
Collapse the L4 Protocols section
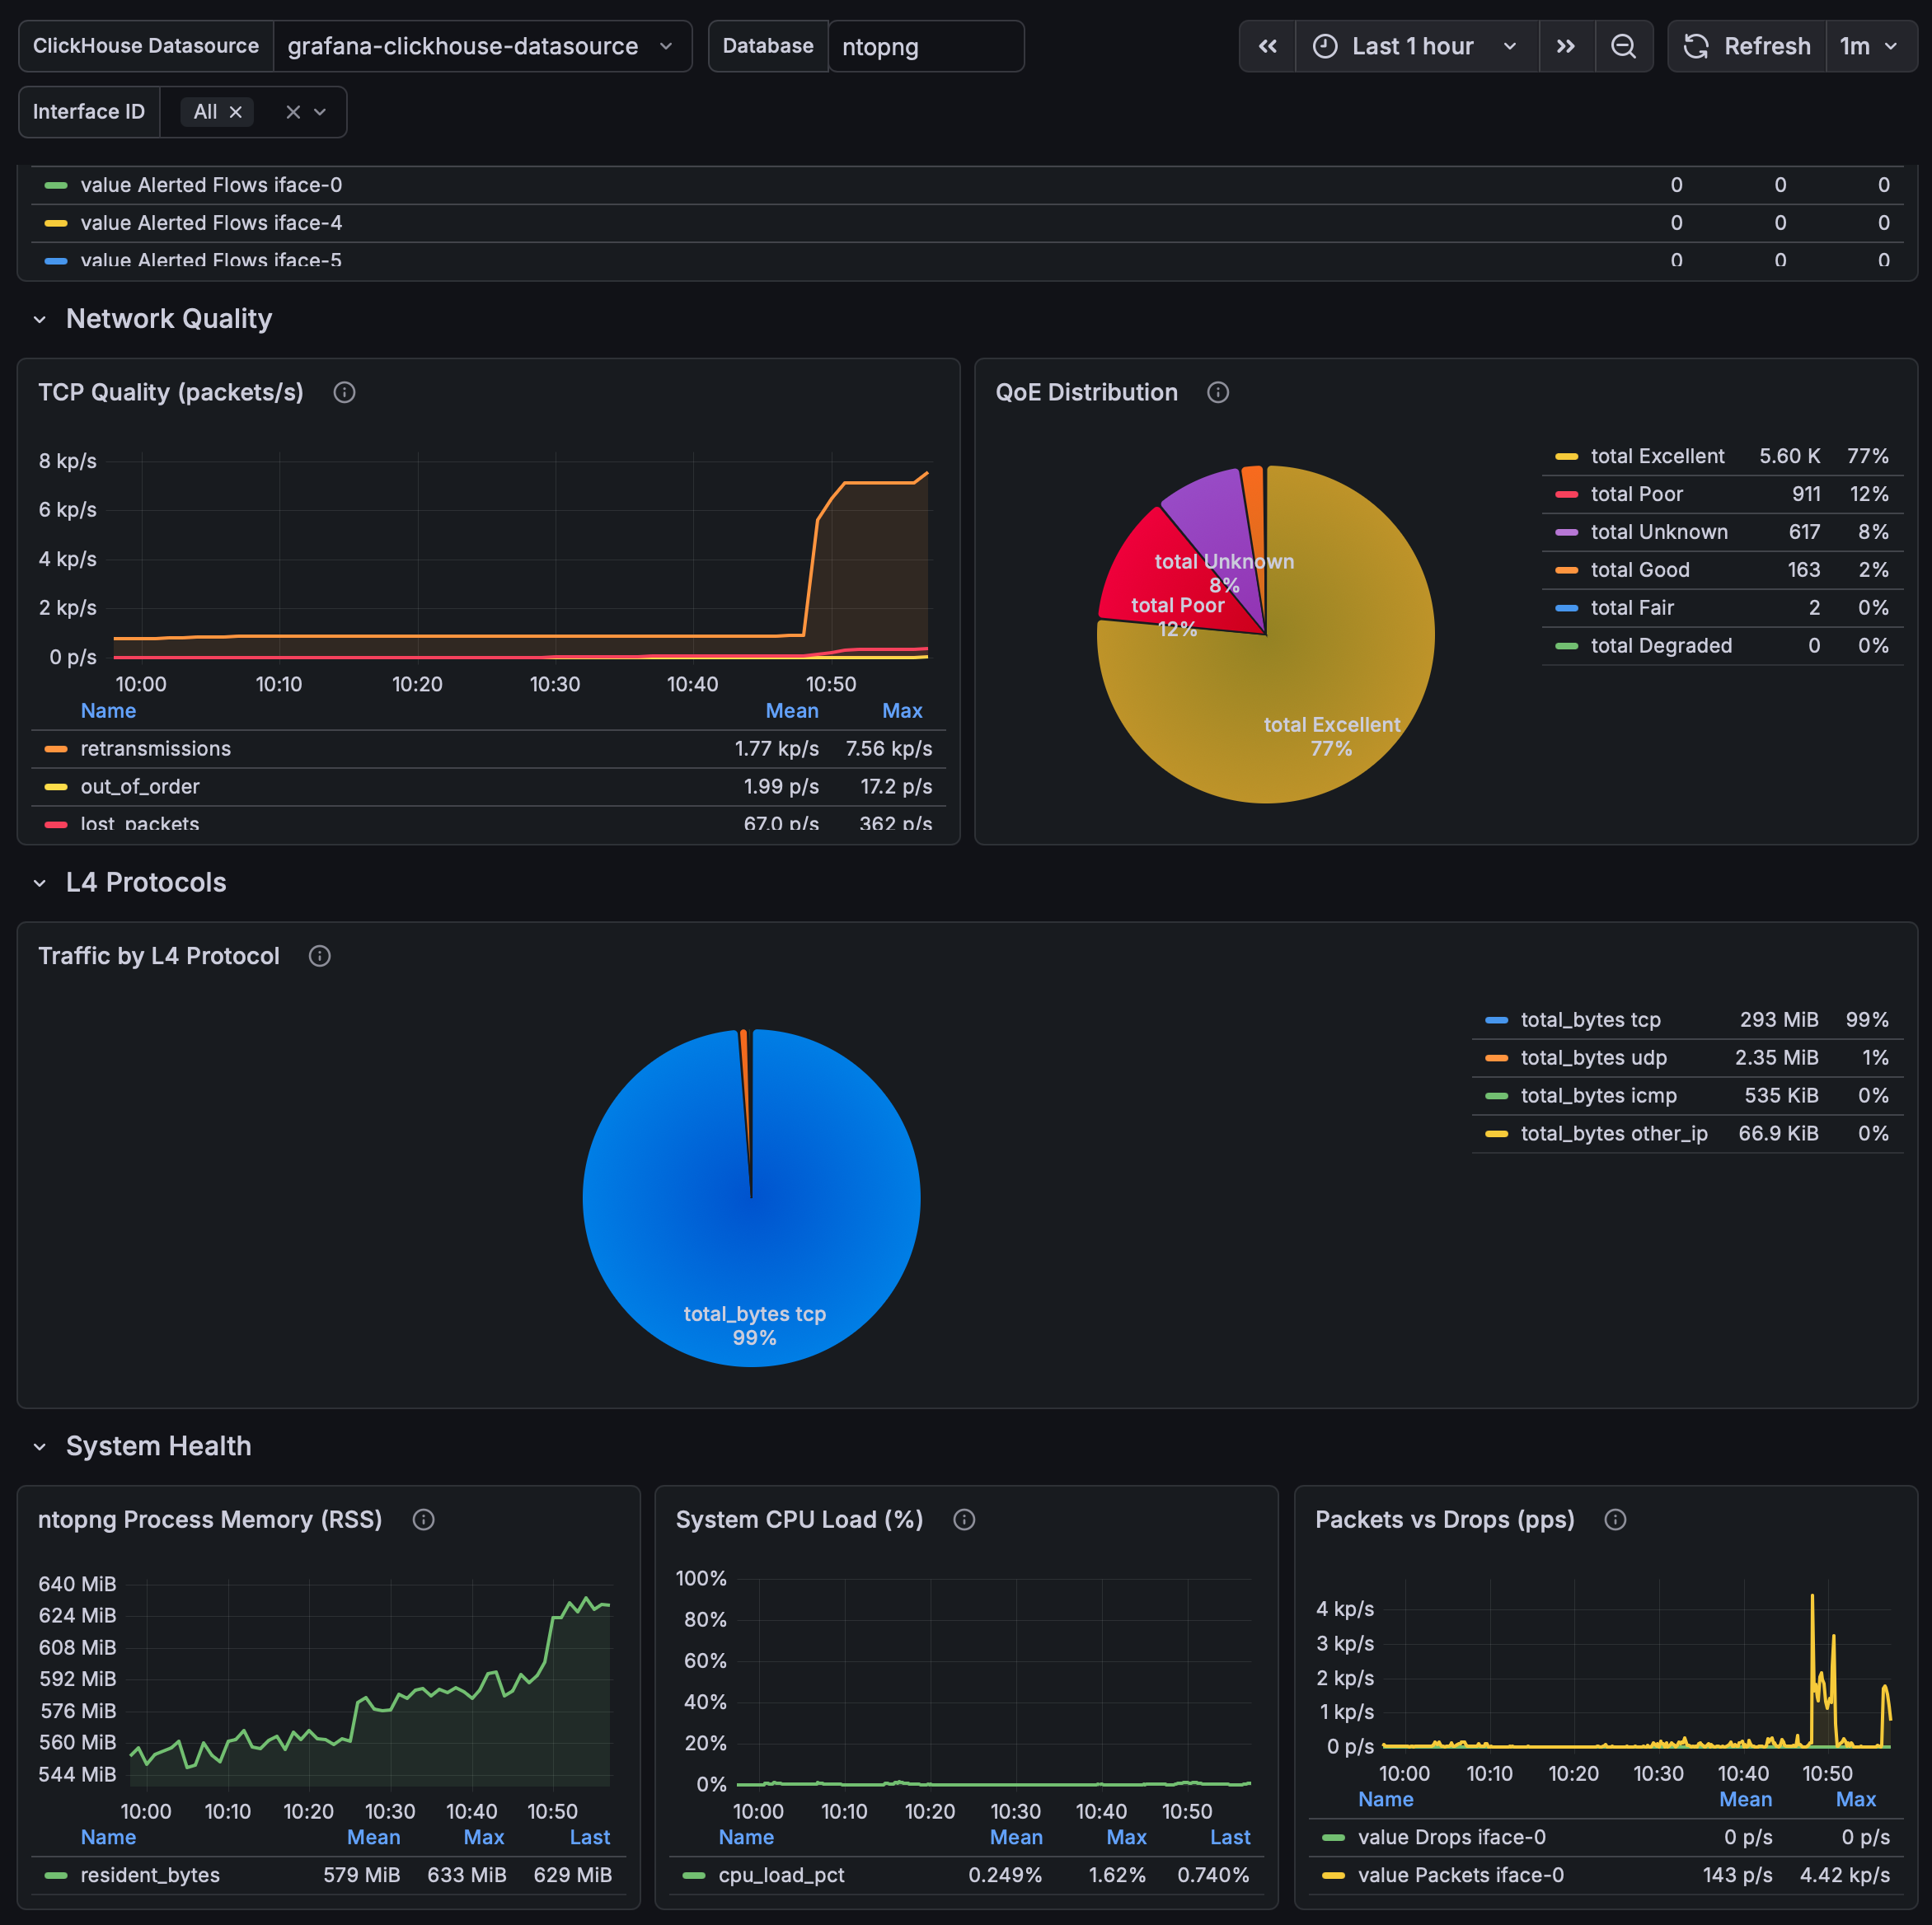[x=40, y=883]
